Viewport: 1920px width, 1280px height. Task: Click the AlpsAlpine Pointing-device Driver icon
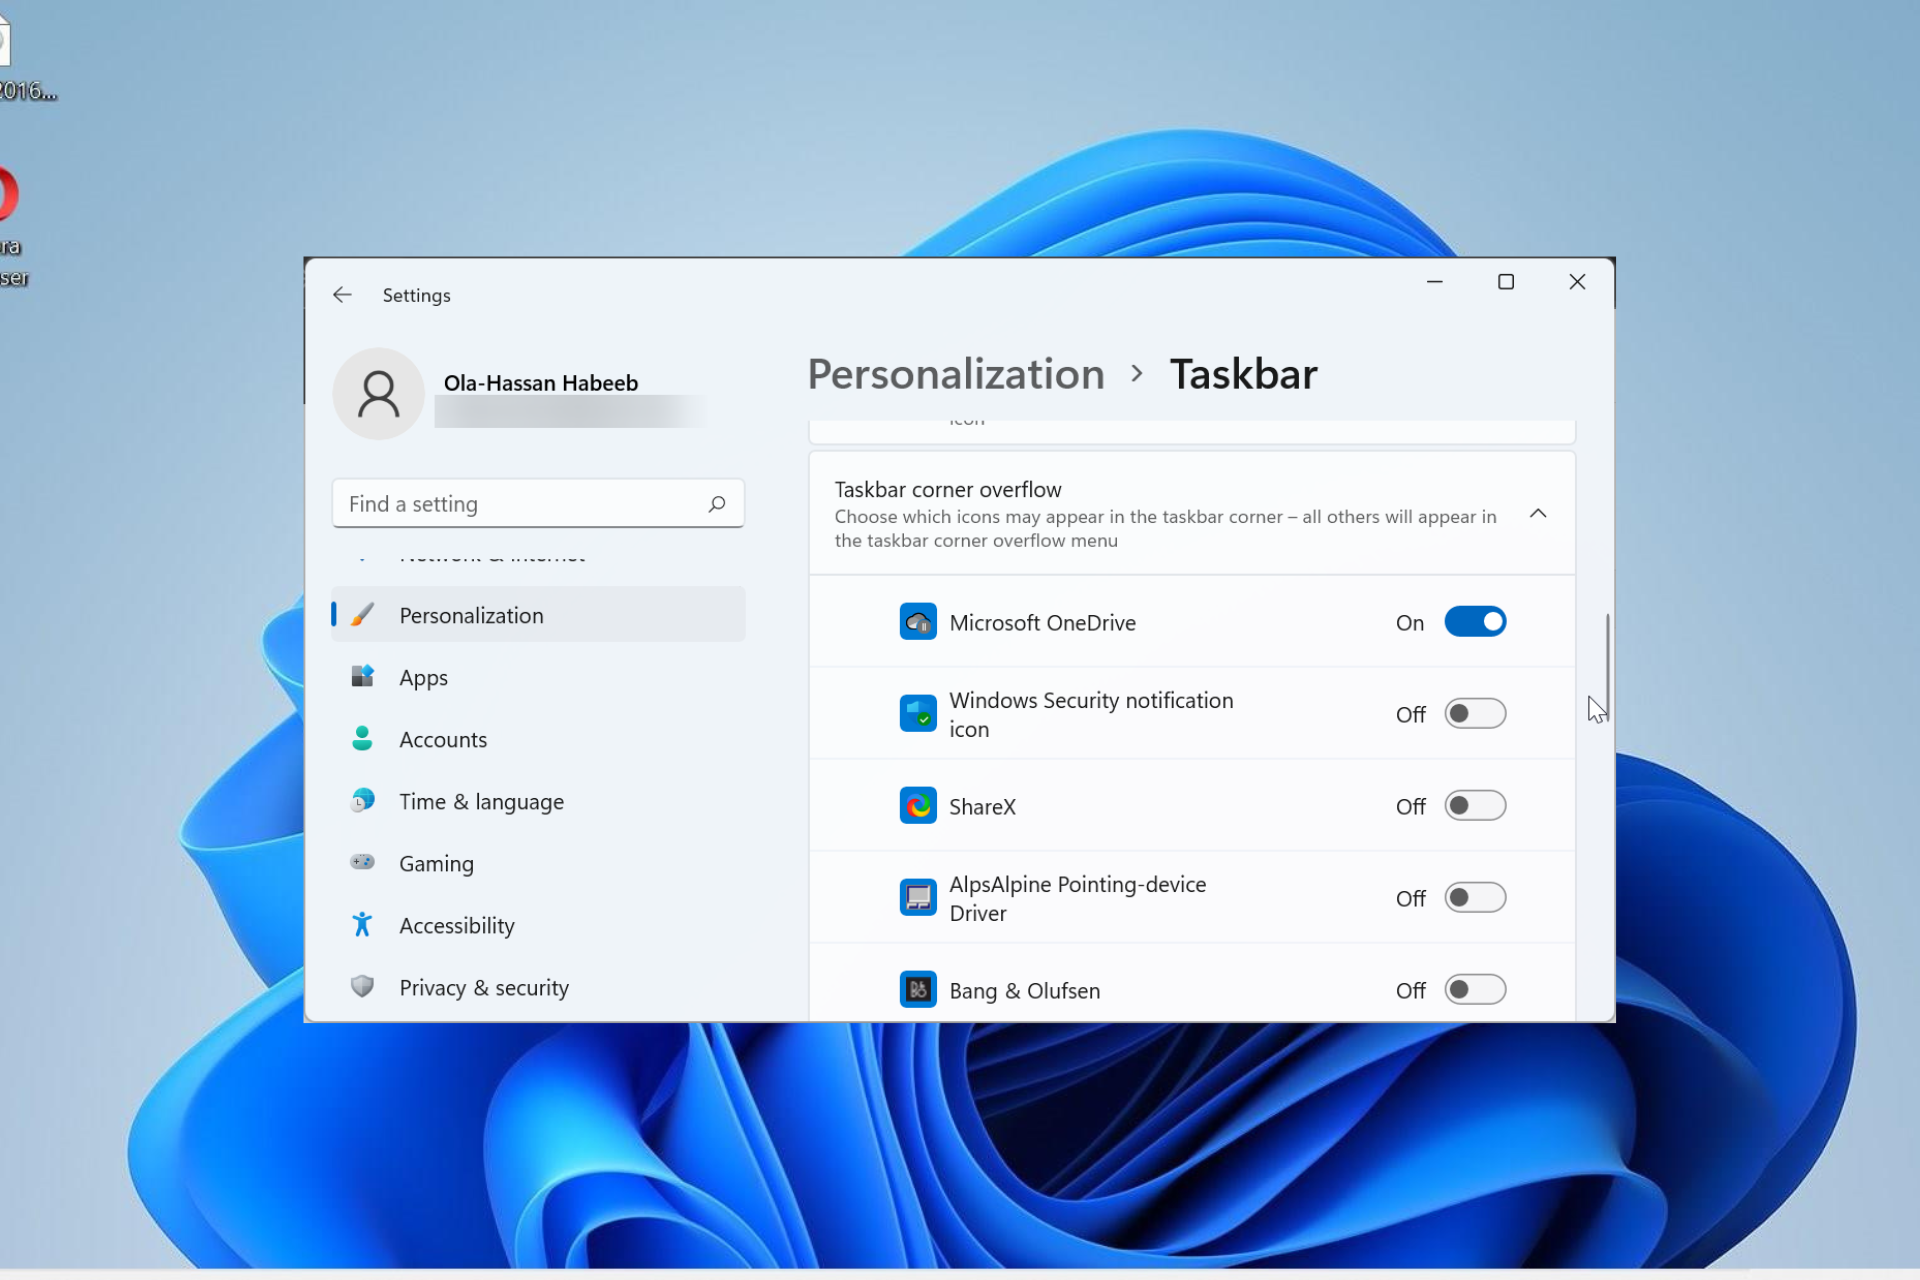[x=918, y=897]
